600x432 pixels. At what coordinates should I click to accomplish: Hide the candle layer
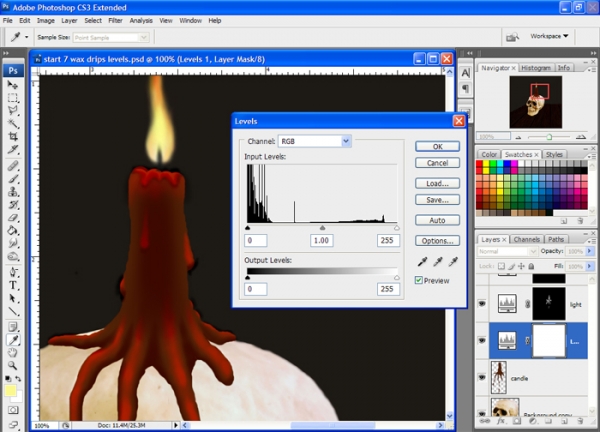pos(482,377)
